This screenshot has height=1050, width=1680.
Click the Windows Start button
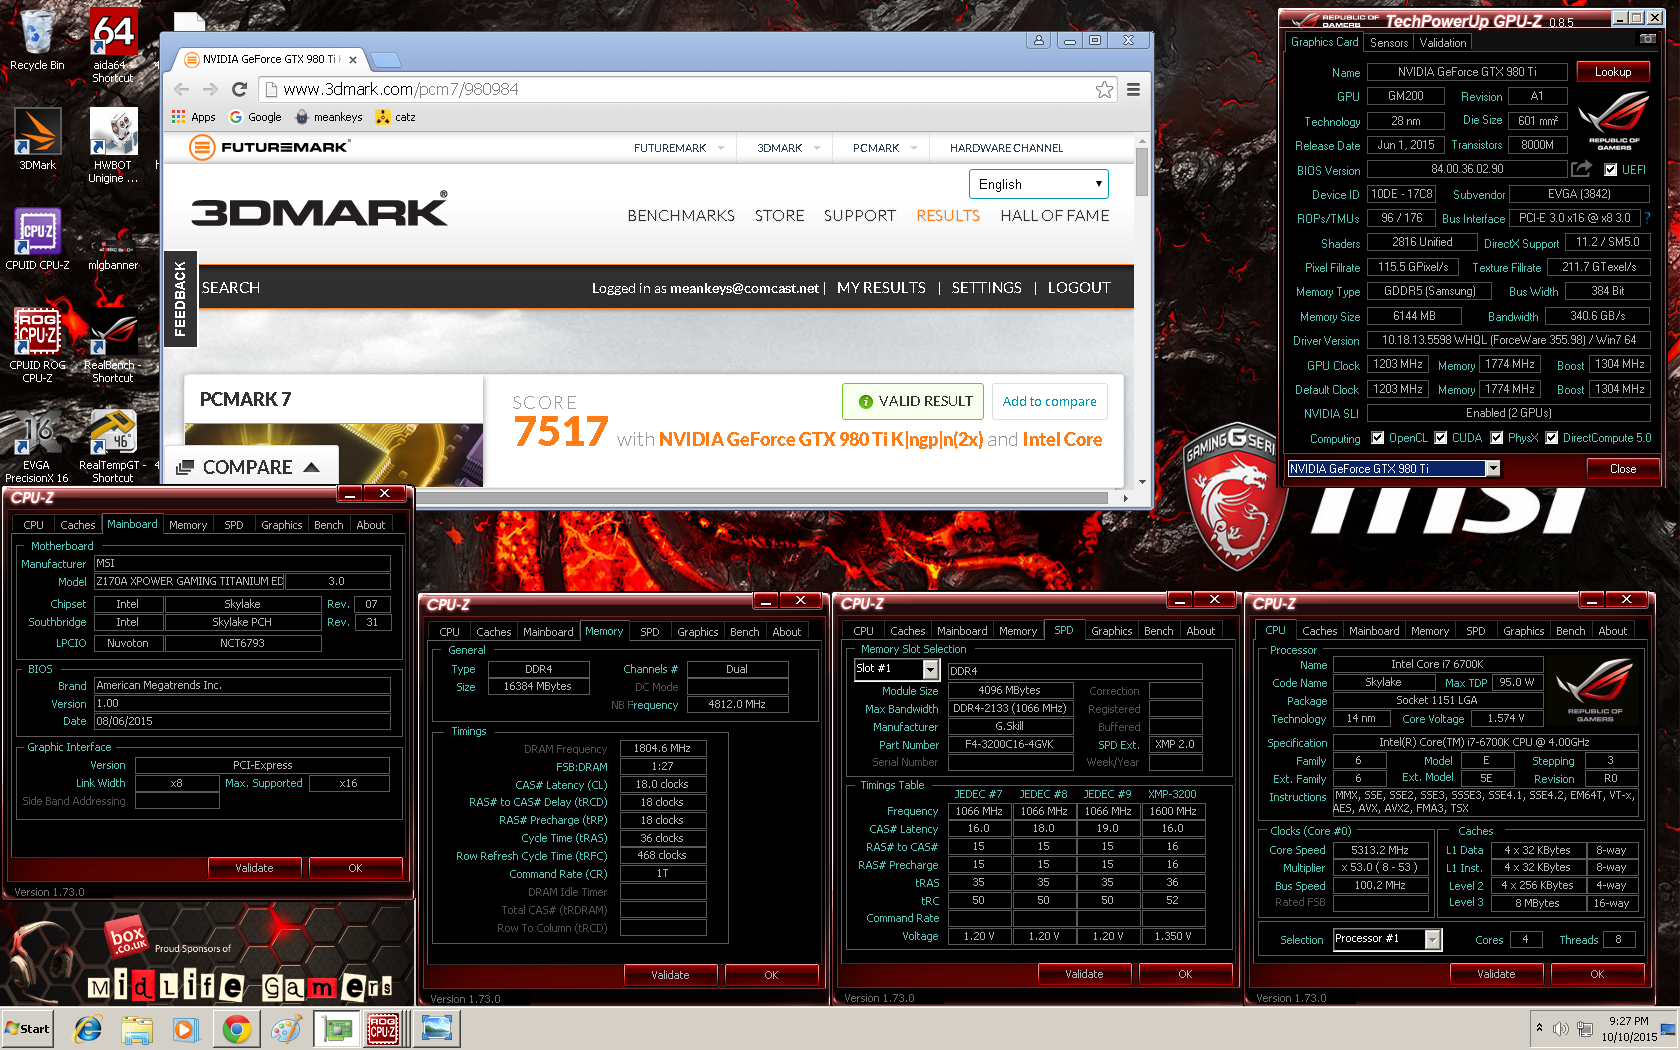click(28, 1028)
